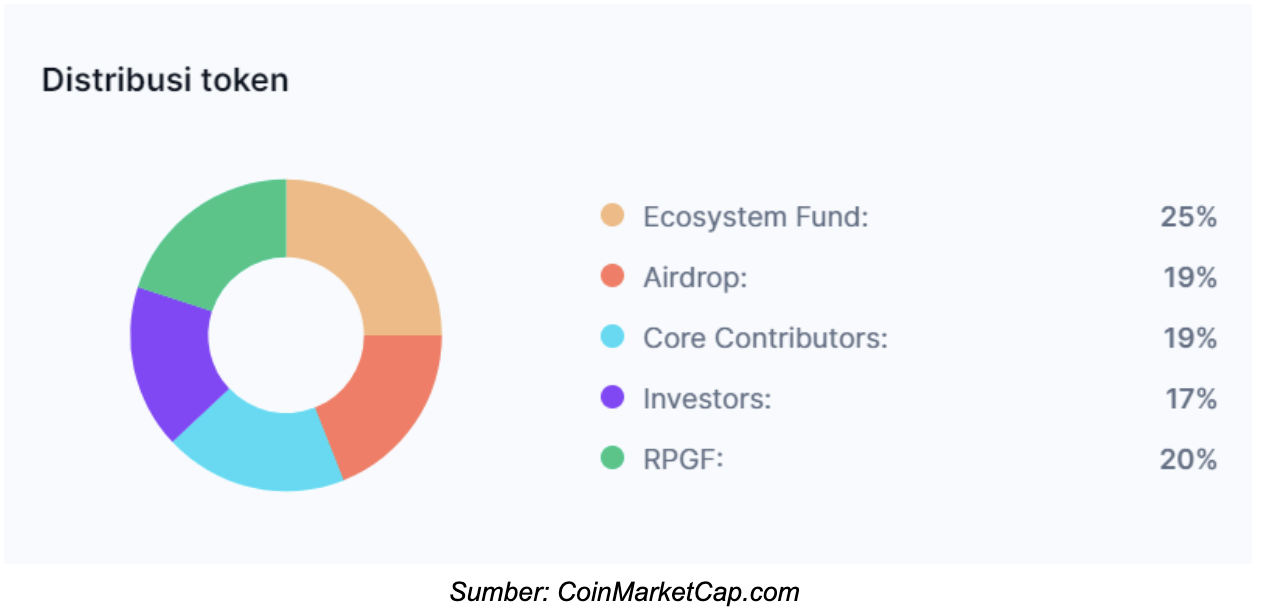The height and width of the screenshot is (616, 1262).
Task: Click the cyan Core Contributors legend dot
Action: tap(612, 337)
